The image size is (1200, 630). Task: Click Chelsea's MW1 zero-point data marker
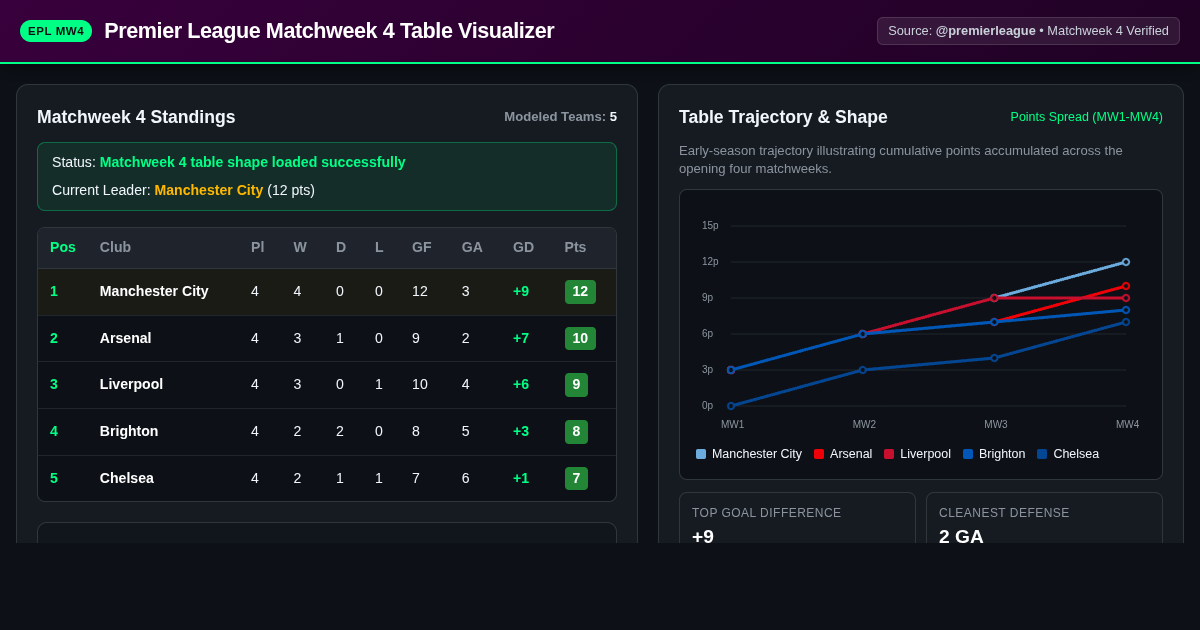click(x=731, y=406)
